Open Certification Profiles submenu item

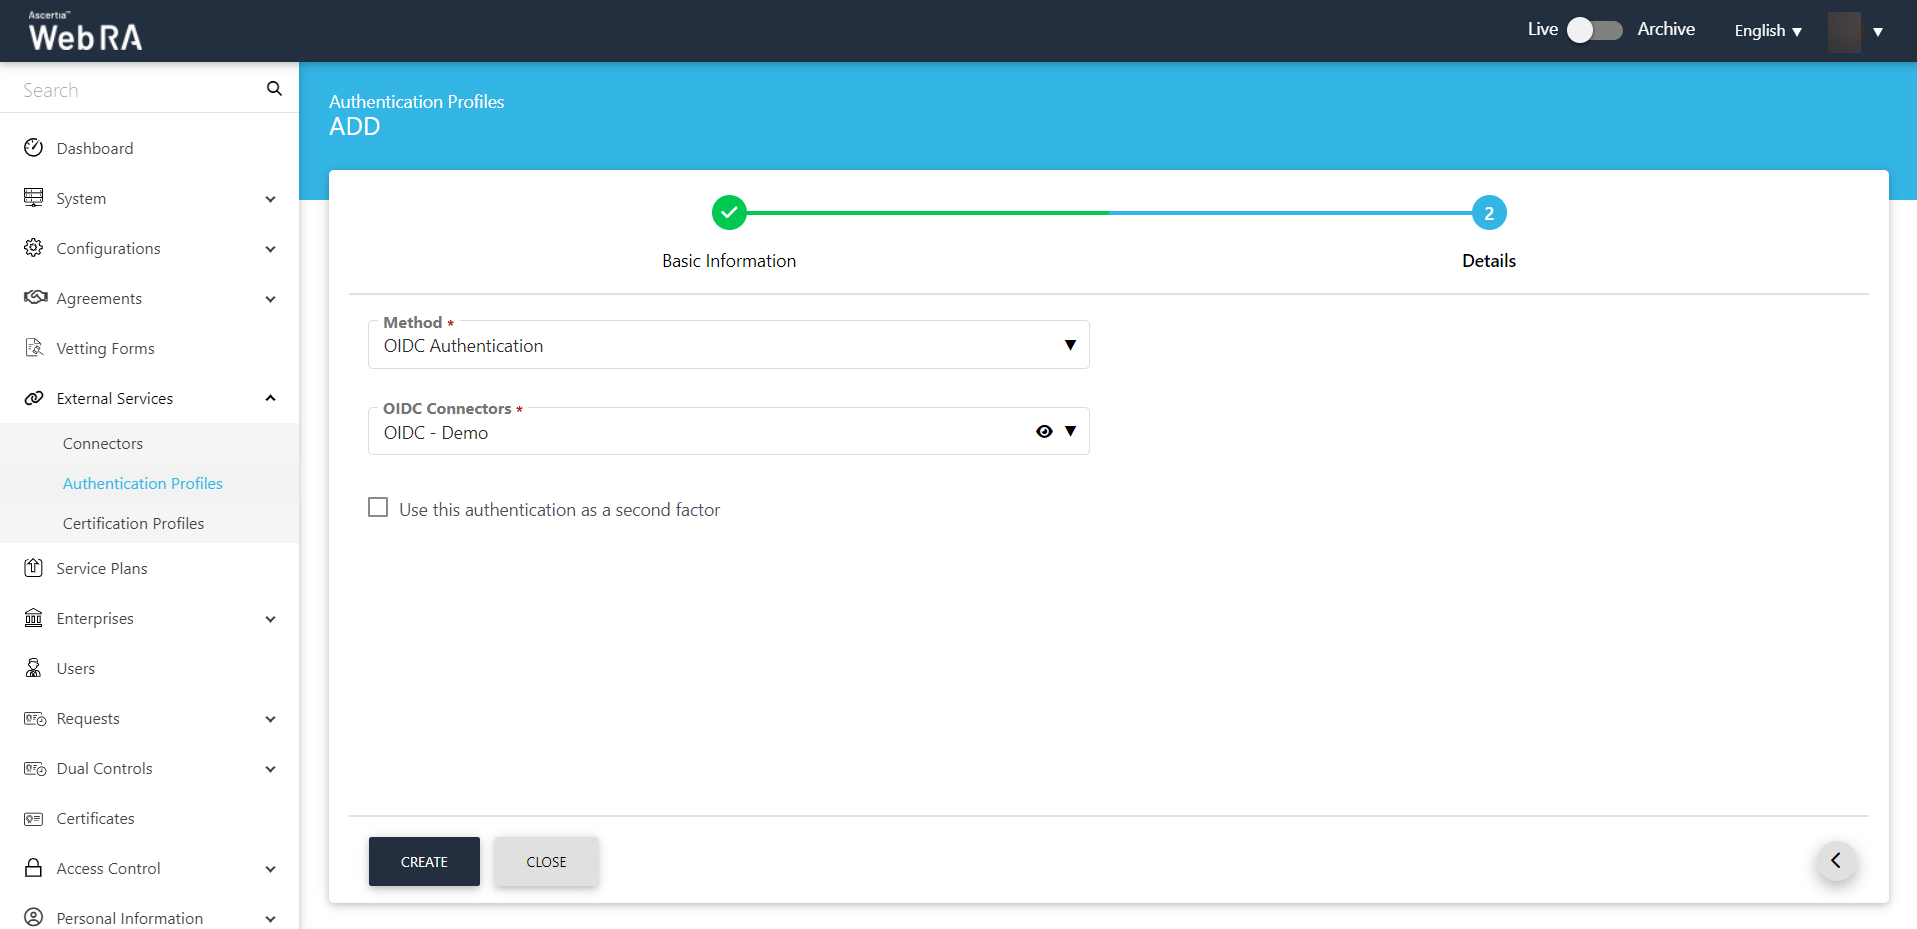point(133,523)
